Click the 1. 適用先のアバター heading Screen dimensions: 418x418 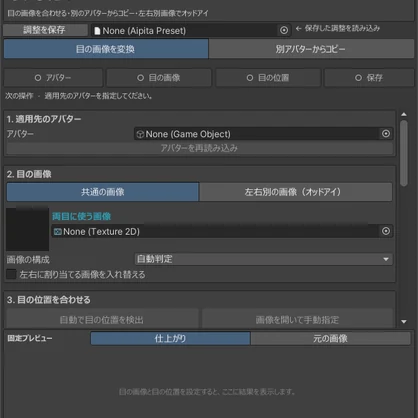pyautogui.click(x=44, y=119)
